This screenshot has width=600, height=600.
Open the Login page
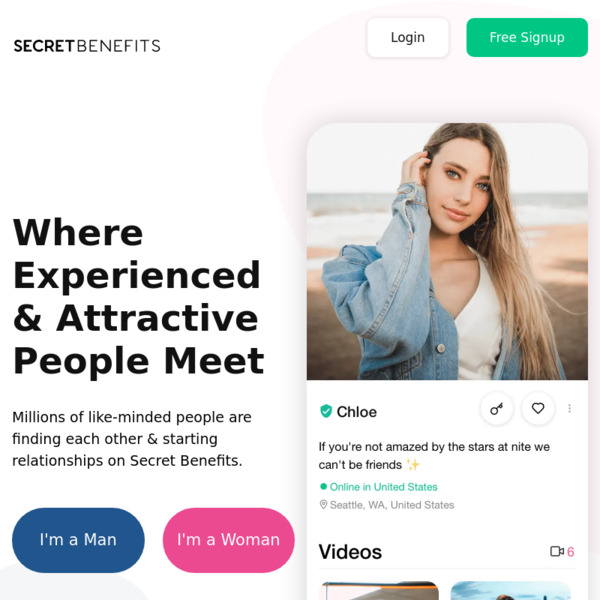(x=408, y=38)
